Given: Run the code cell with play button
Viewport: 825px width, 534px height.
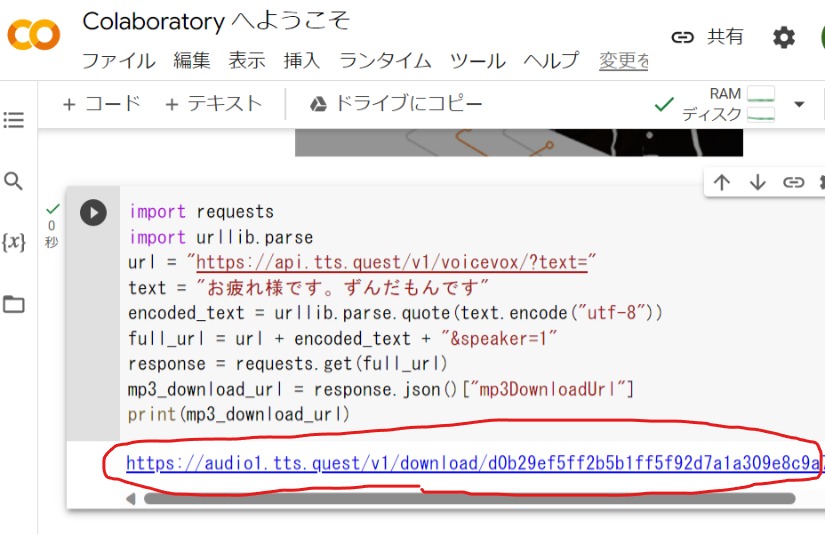Looking at the screenshot, I should pyautogui.click(x=93, y=212).
